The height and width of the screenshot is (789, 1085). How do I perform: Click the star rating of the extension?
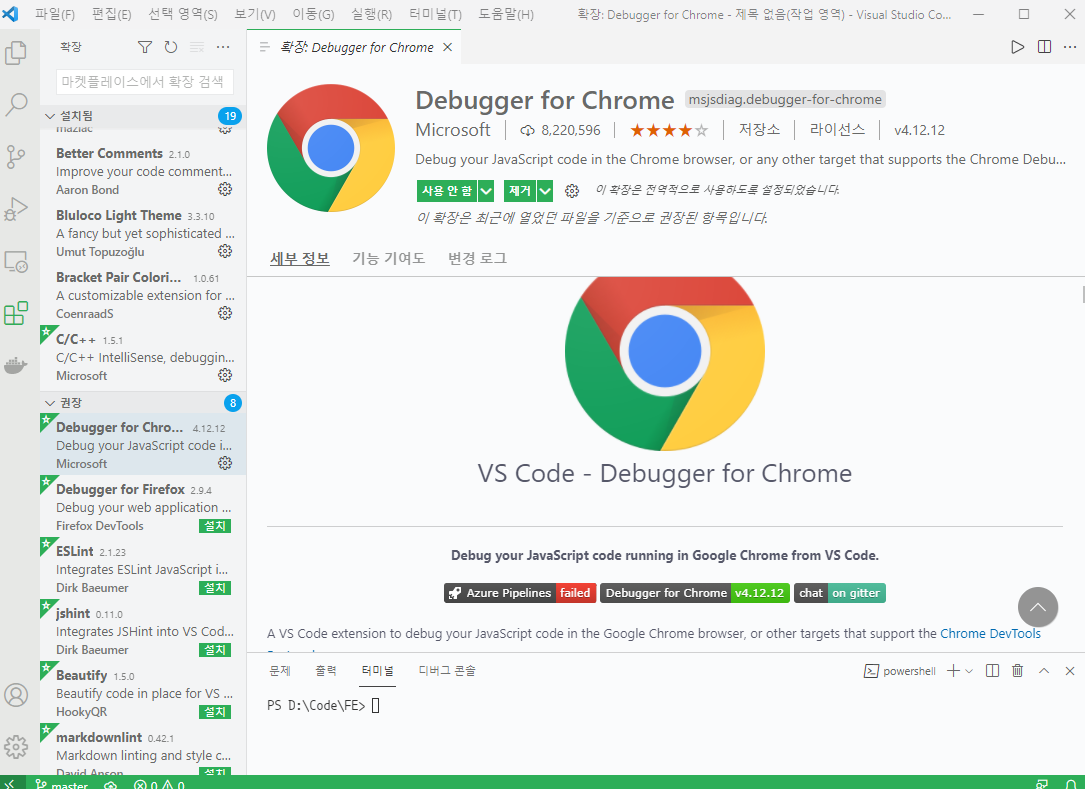click(x=668, y=130)
